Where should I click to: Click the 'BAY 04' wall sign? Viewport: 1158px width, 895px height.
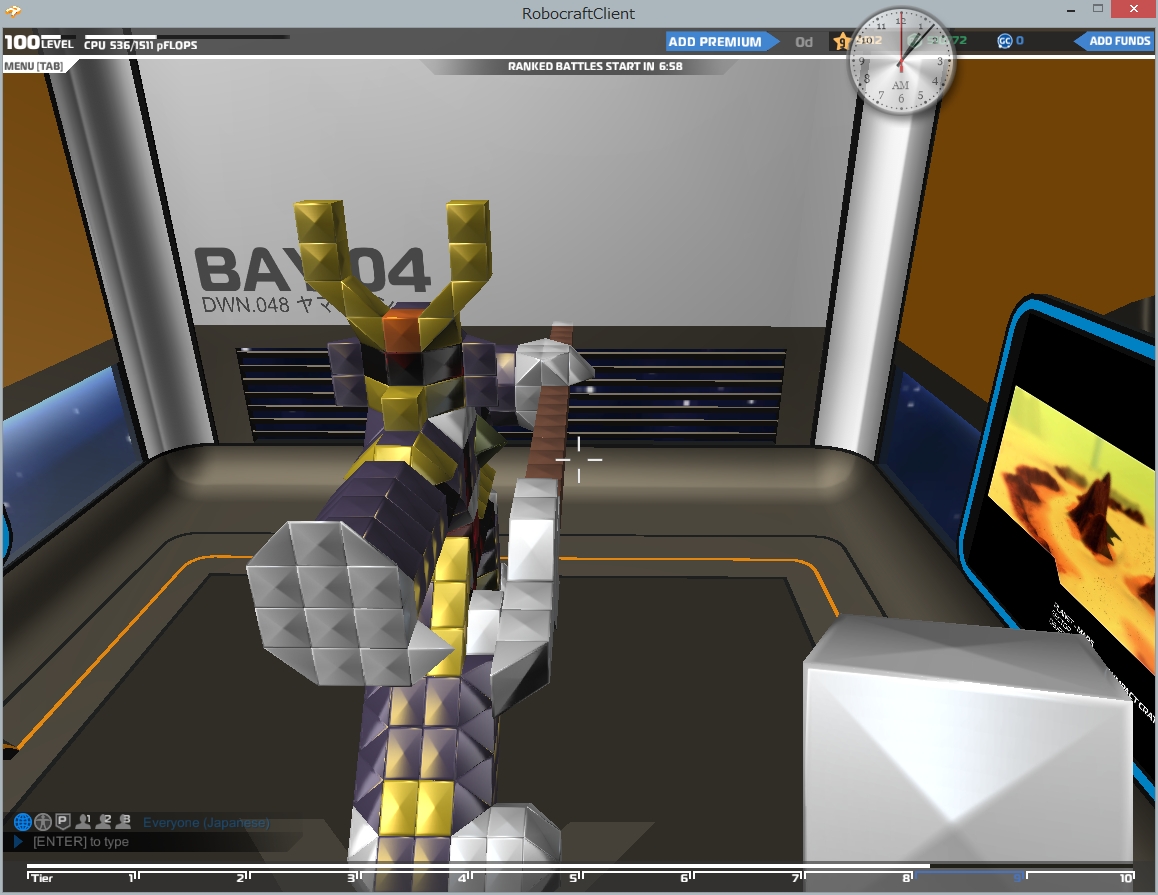[x=312, y=270]
